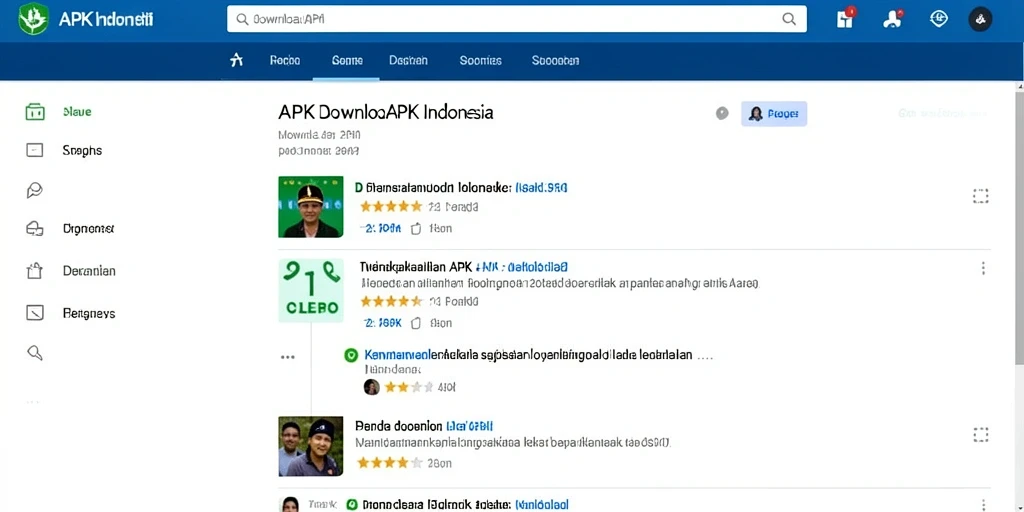Click the green shield APK logo
Viewport: 1024px width, 512px height.
pyautogui.click(x=34, y=19)
